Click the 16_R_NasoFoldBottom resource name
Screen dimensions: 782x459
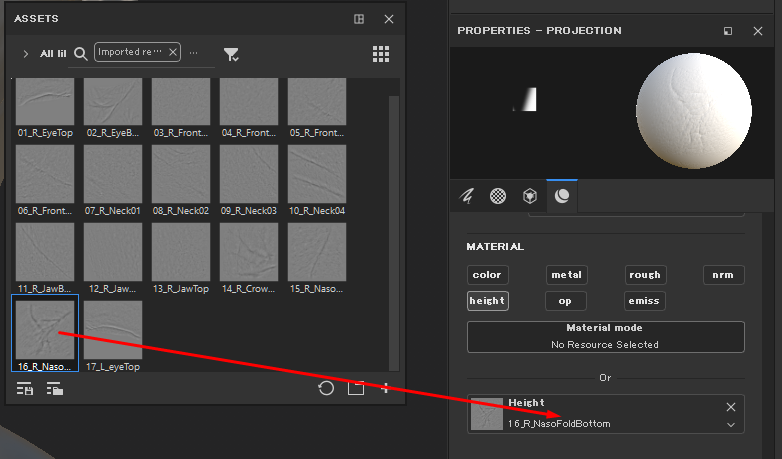click(559, 424)
